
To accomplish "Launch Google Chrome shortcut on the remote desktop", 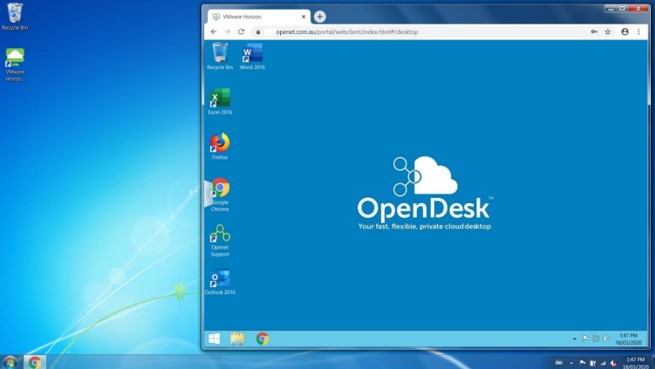I will click(220, 194).
